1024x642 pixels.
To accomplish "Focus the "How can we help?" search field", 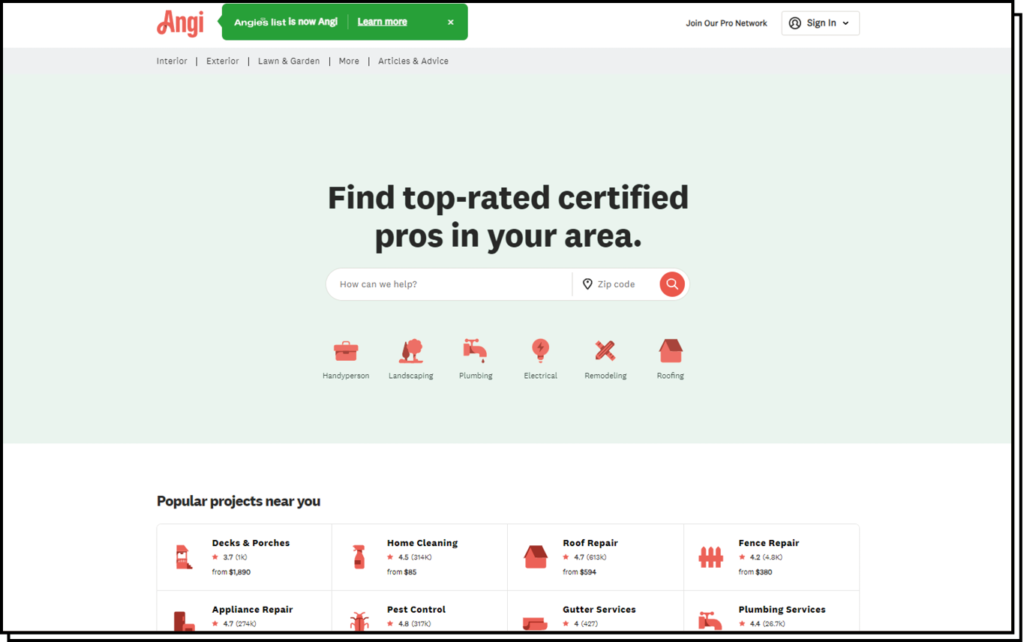I will [450, 284].
